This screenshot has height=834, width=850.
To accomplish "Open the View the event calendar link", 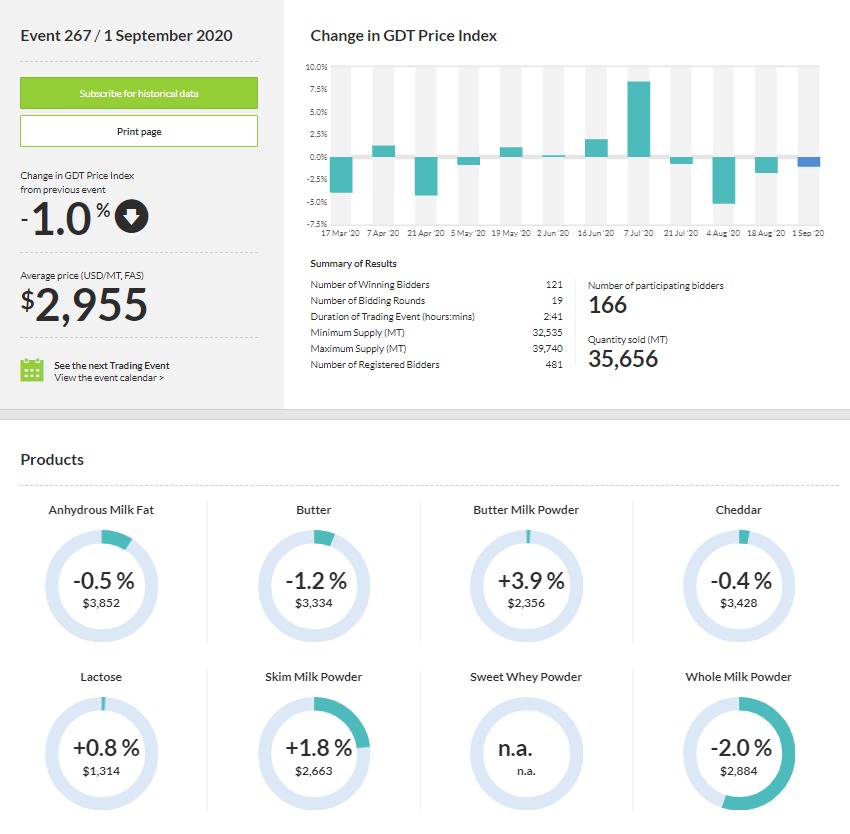I will click(x=110, y=378).
